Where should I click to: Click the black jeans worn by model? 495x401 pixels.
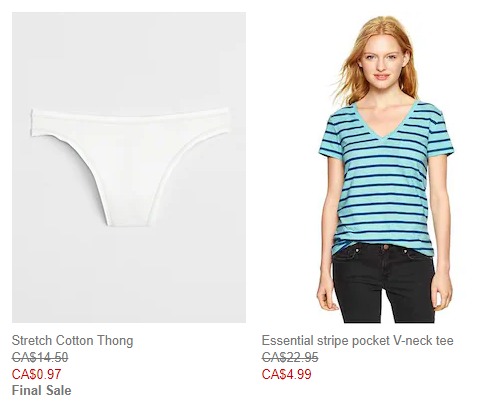click(x=383, y=283)
